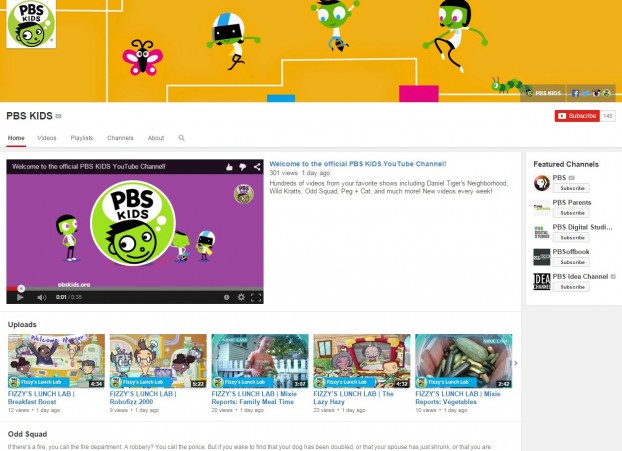Click the PBS KIDS watermark in video player
622x451 pixels.
coord(244,194)
